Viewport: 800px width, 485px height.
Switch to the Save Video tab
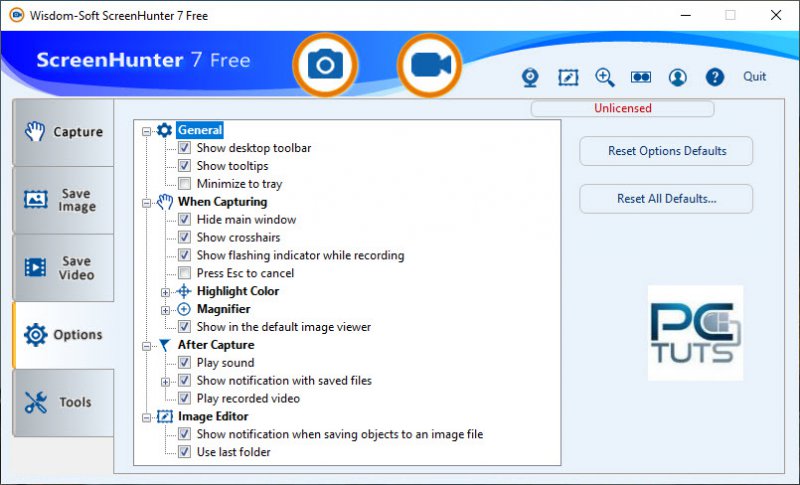click(x=63, y=268)
